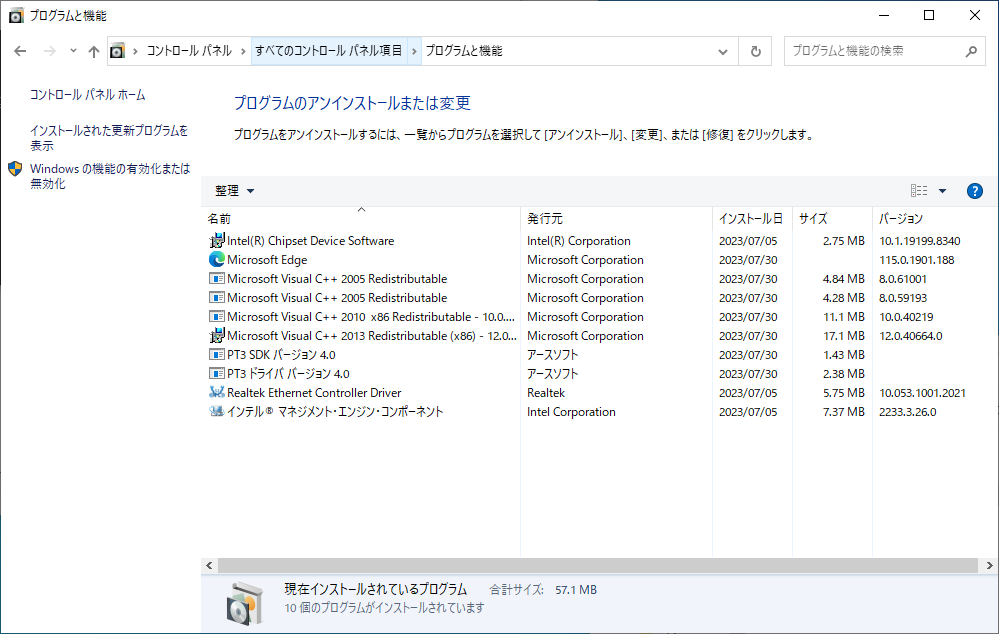The height and width of the screenshot is (634, 999).
Task: Click version 8.0.59193 cell
Action: [x=903, y=298]
